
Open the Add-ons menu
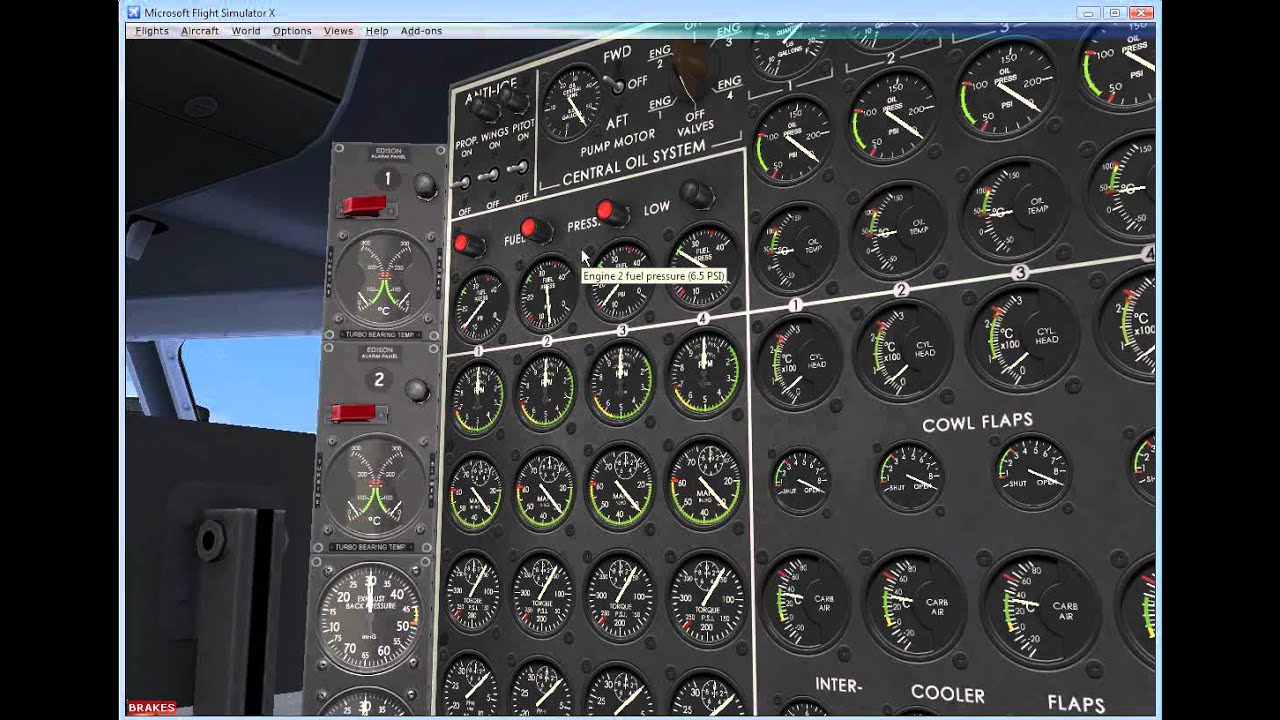421,31
